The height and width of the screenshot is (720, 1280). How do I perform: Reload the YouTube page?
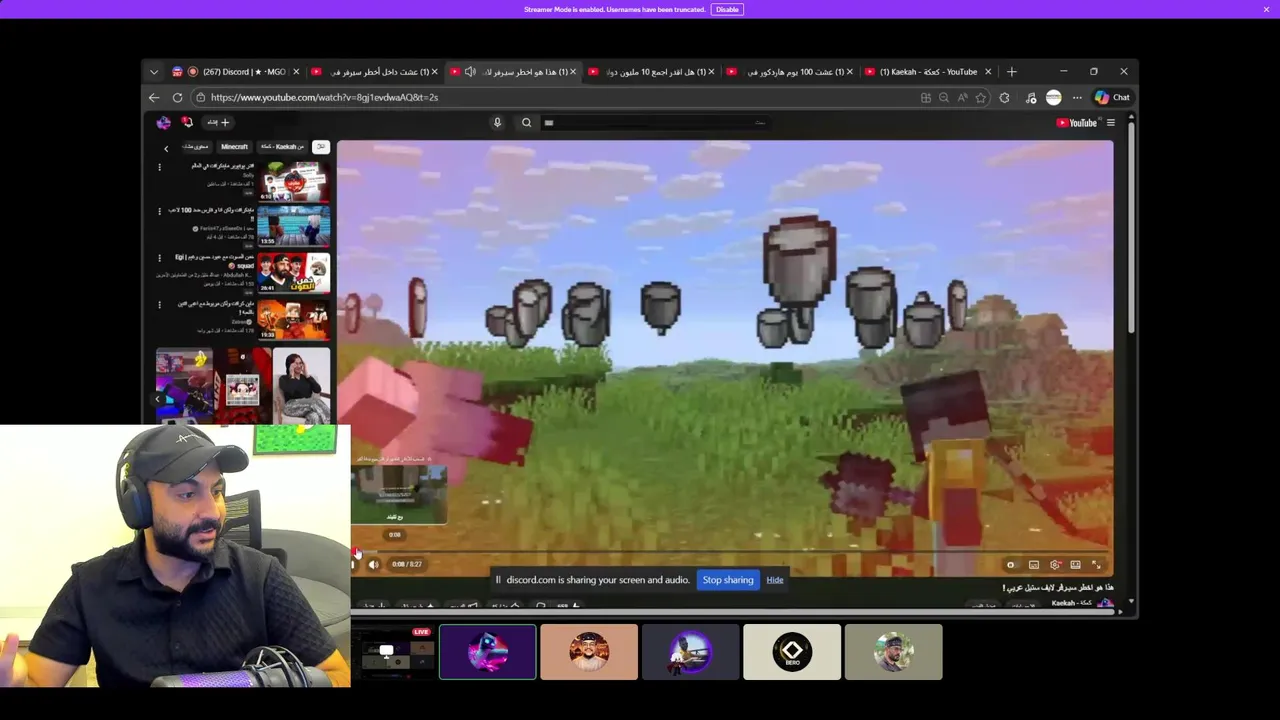tap(177, 97)
